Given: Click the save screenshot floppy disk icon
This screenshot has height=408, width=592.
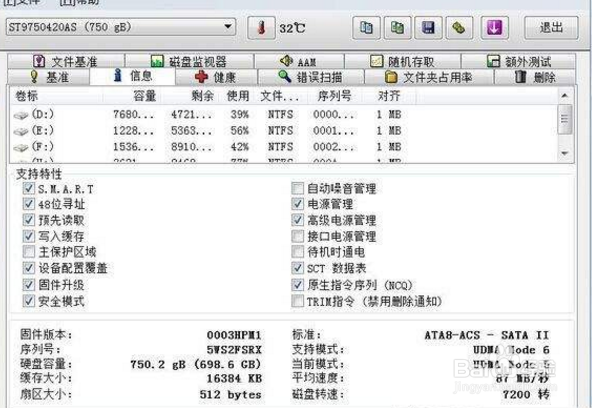Looking at the screenshot, I should tap(429, 28).
